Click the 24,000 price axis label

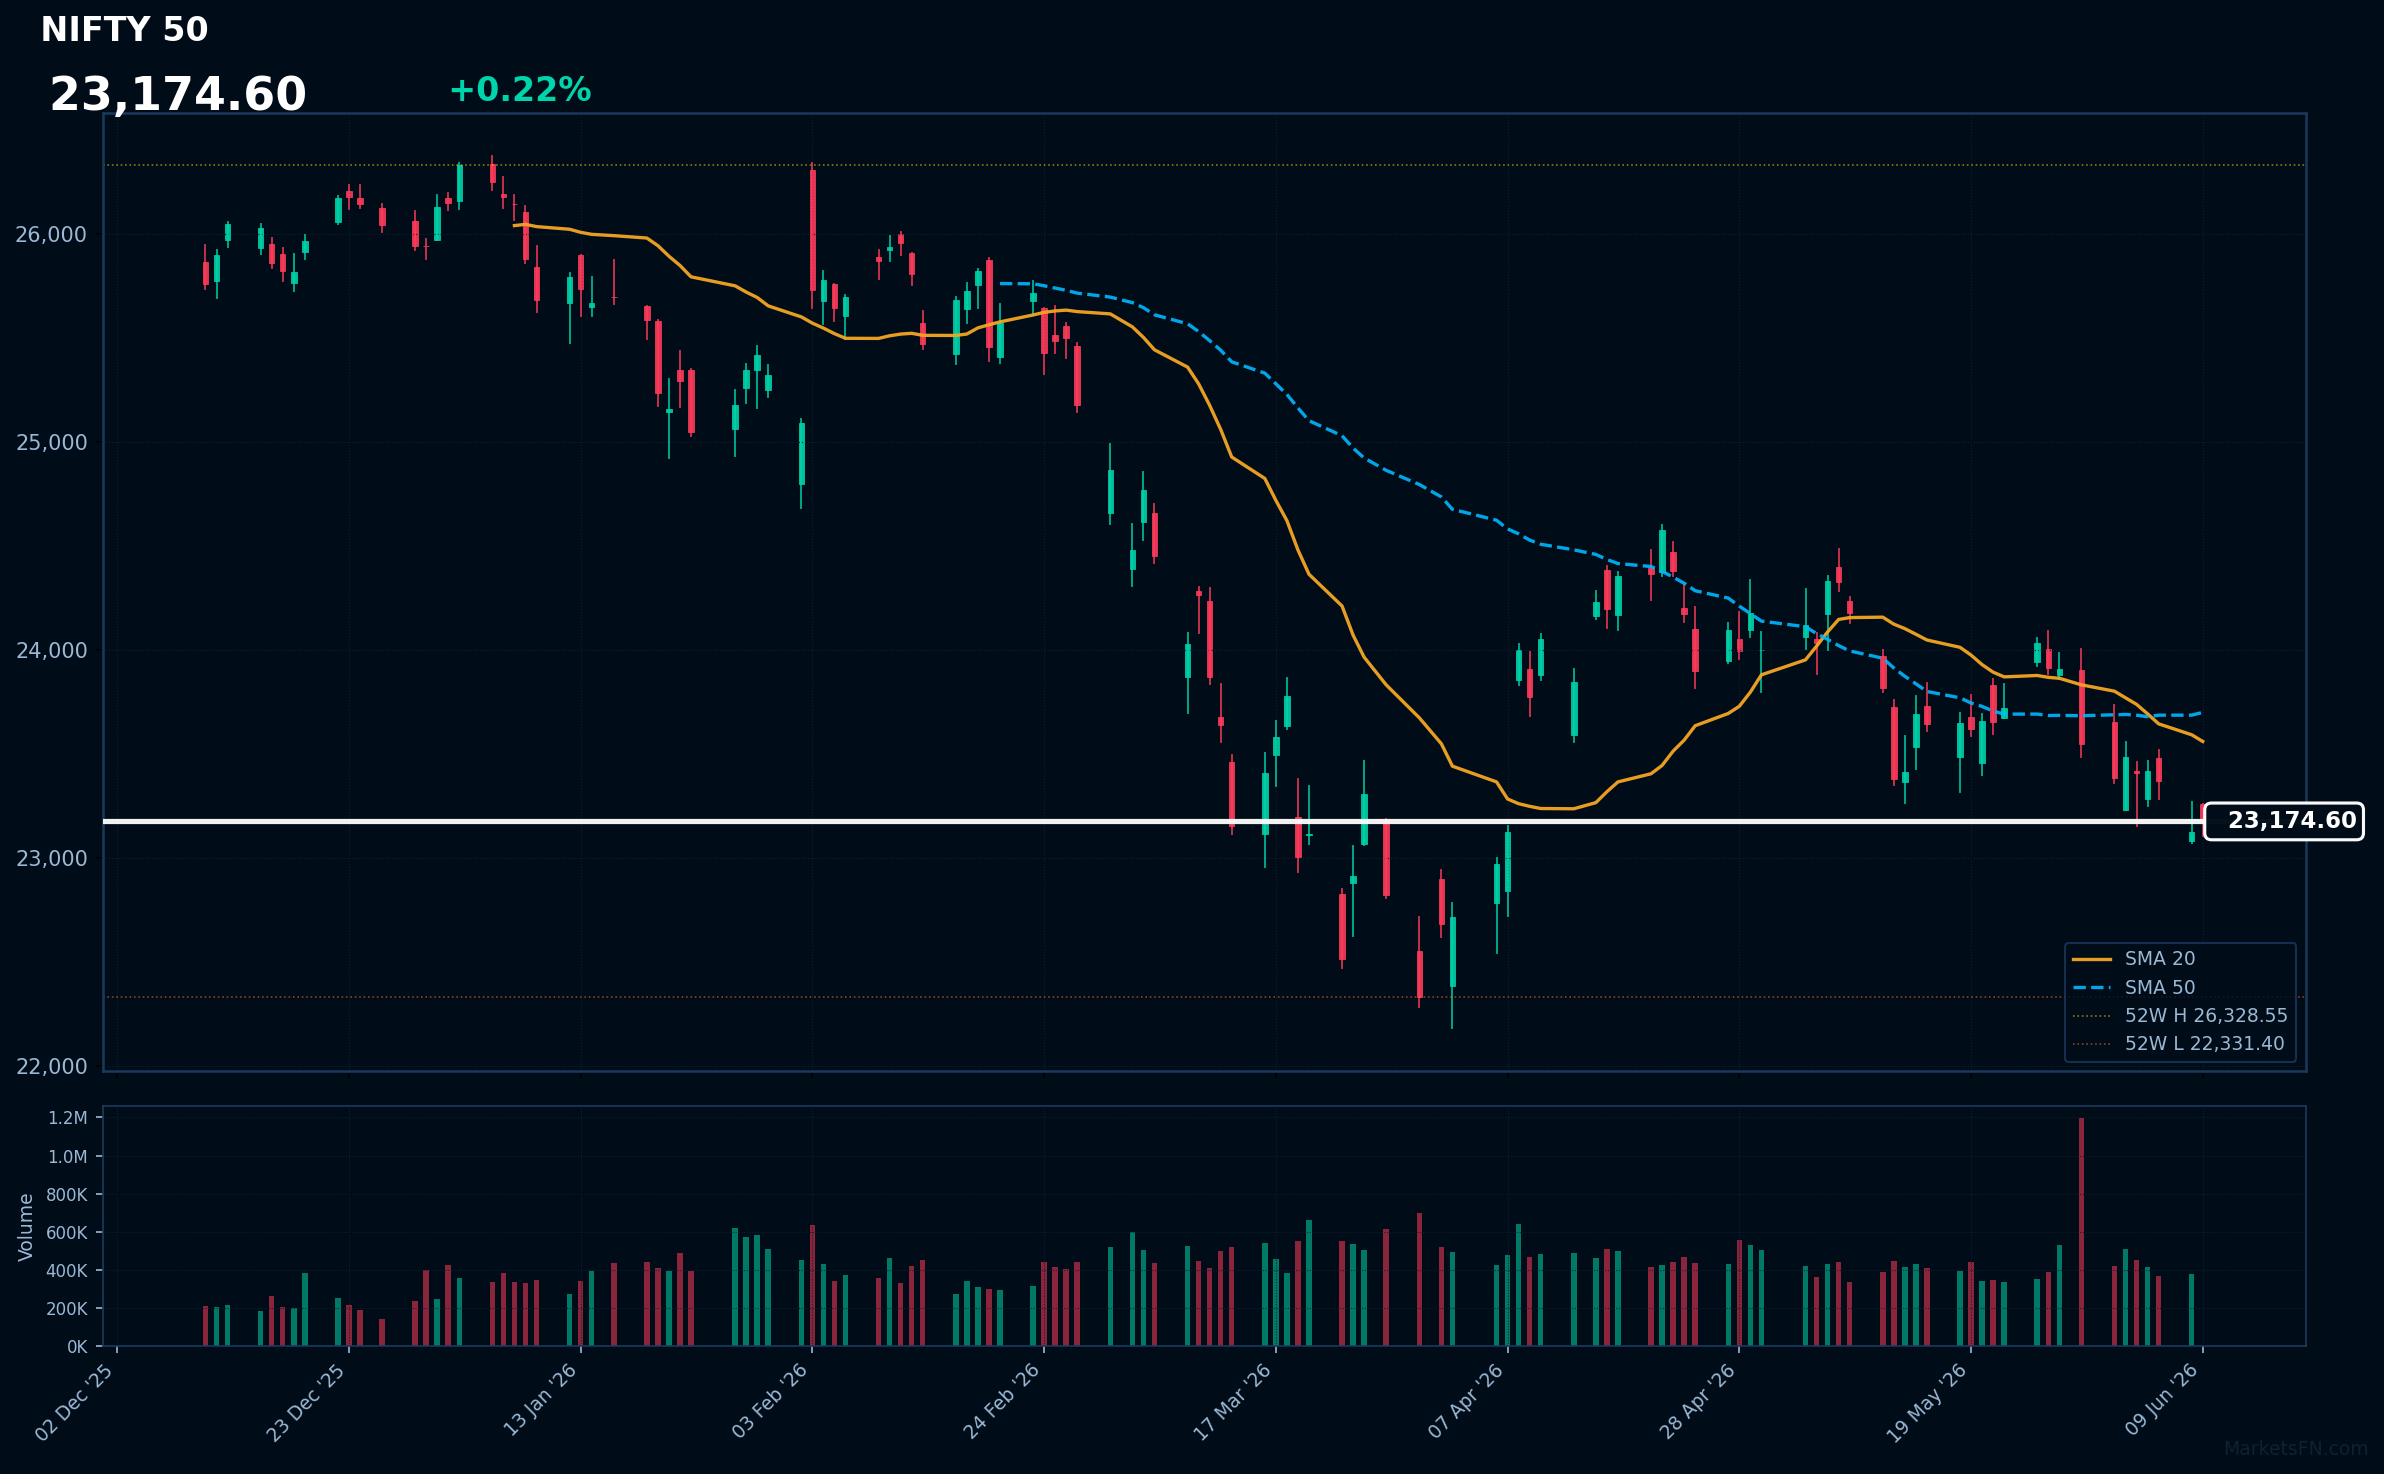tap(51, 651)
